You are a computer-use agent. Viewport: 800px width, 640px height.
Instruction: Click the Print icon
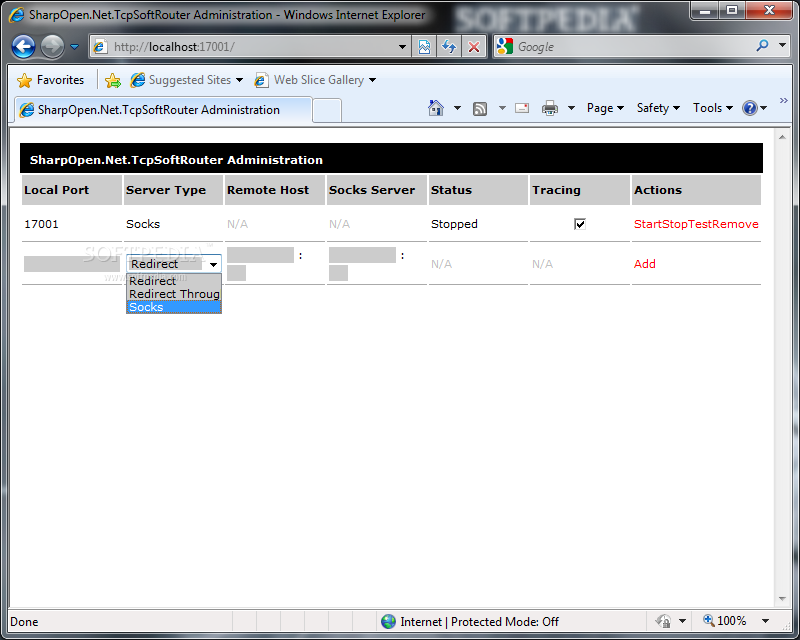pos(550,108)
